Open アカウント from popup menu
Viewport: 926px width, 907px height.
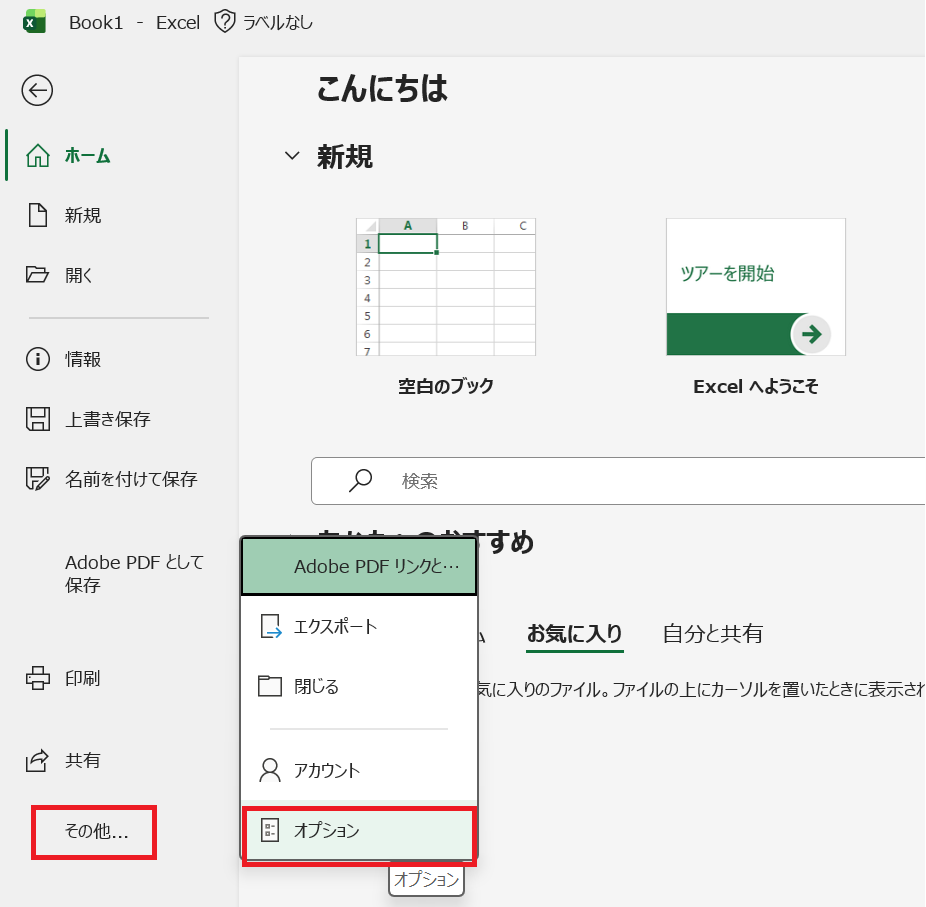point(359,770)
